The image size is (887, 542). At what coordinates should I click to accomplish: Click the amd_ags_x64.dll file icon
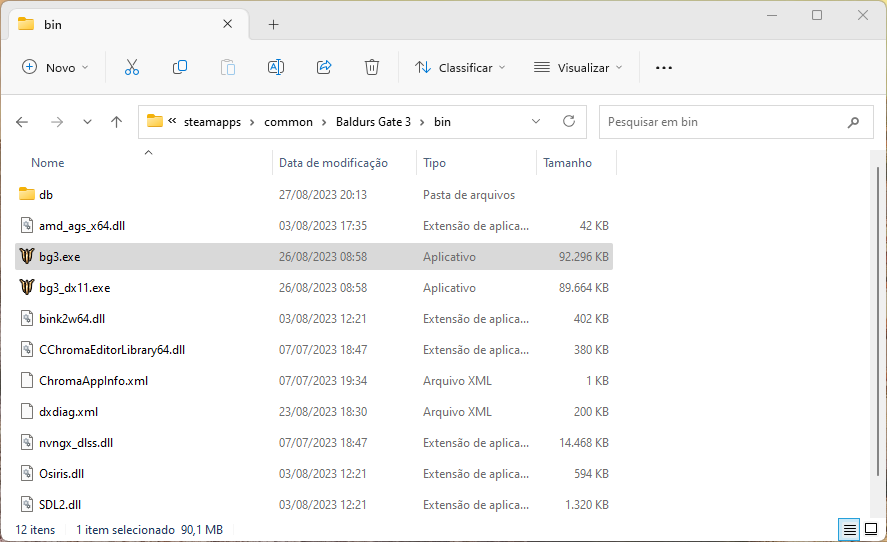[27, 225]
